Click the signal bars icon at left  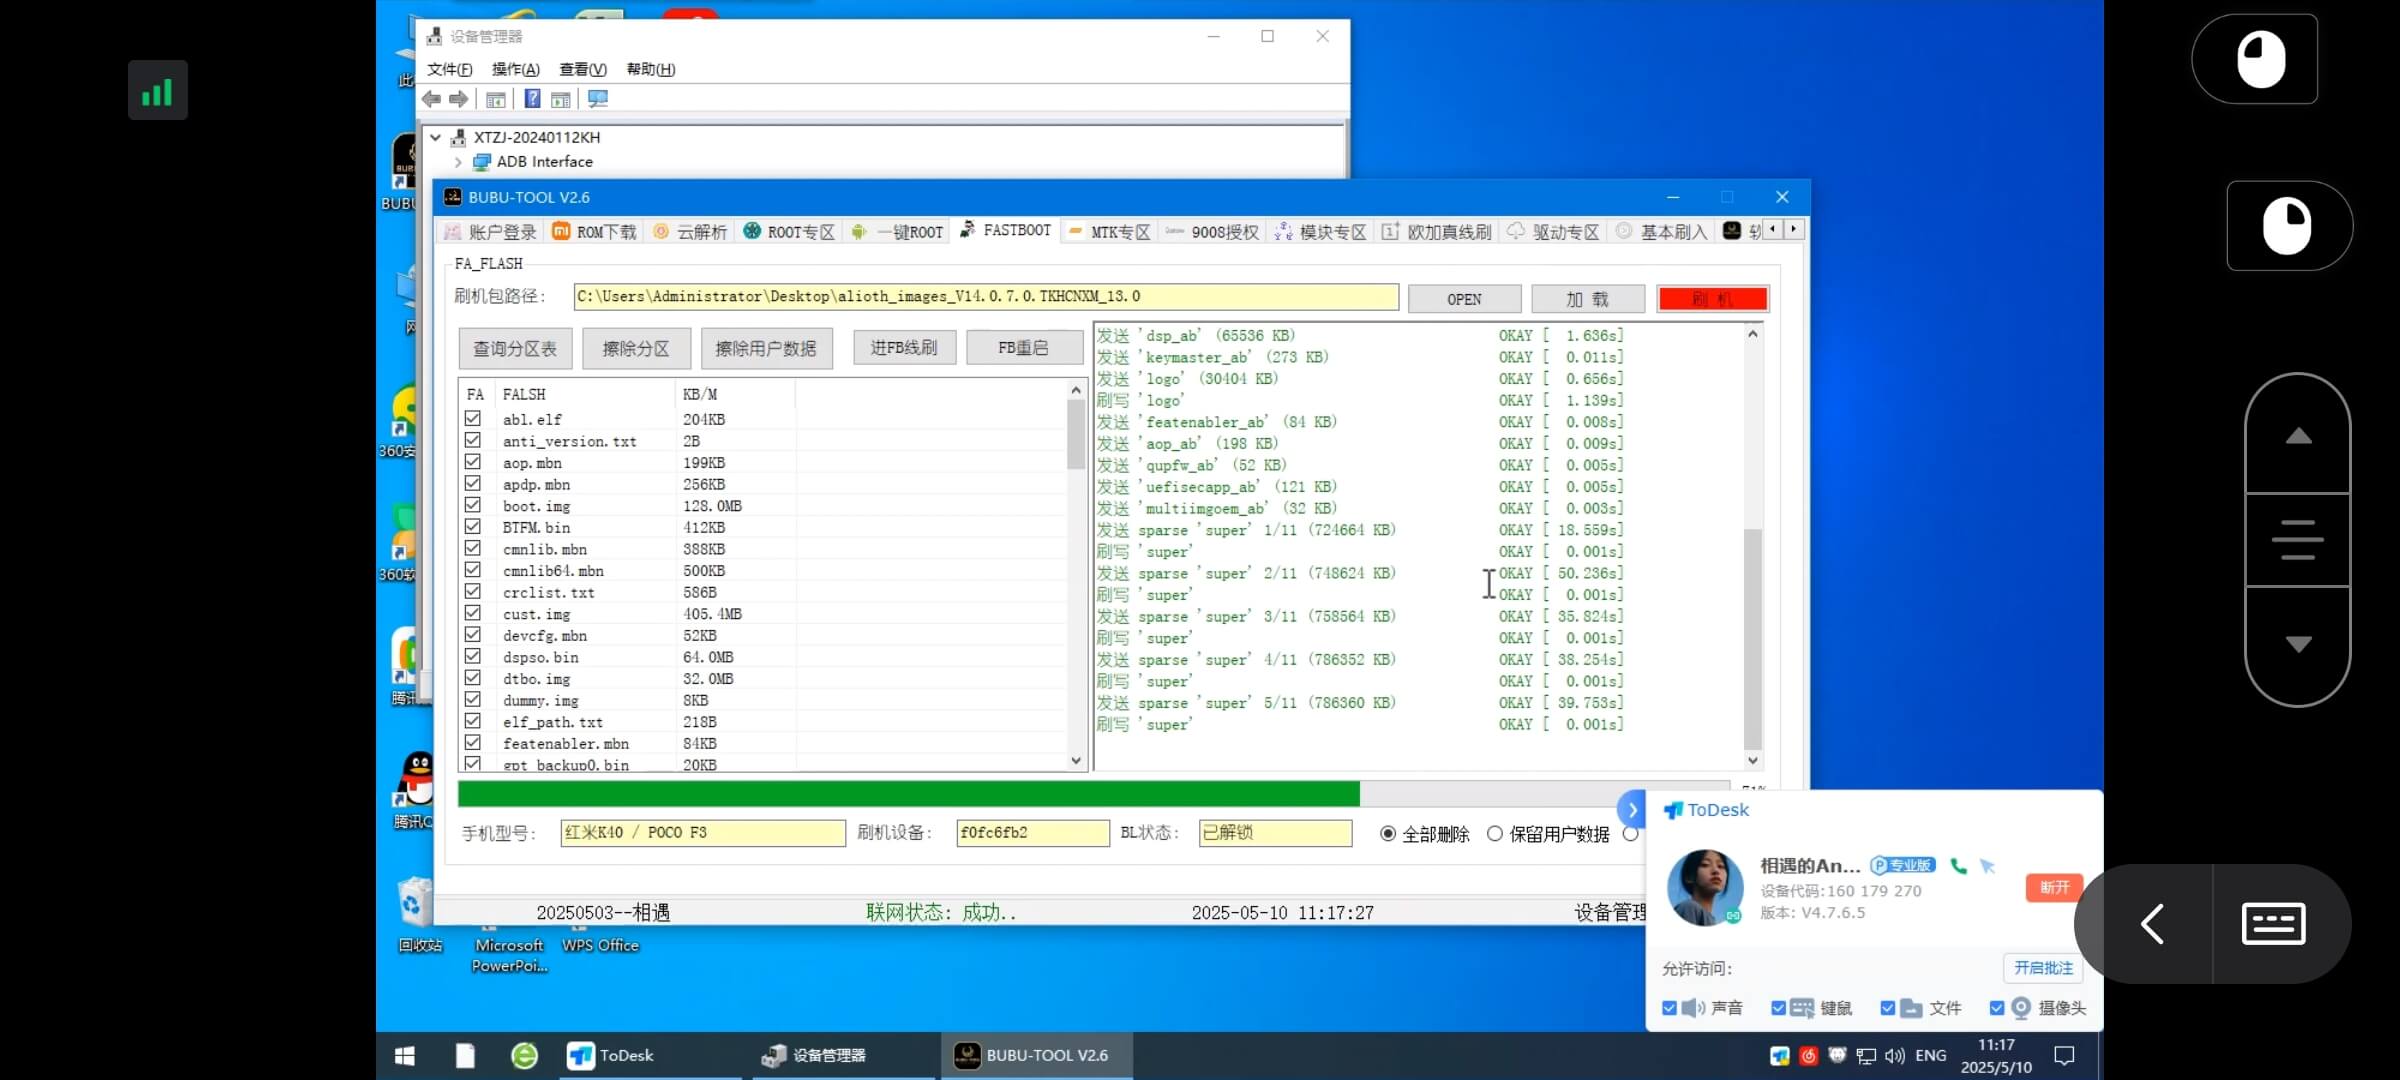tap(157, 91)
